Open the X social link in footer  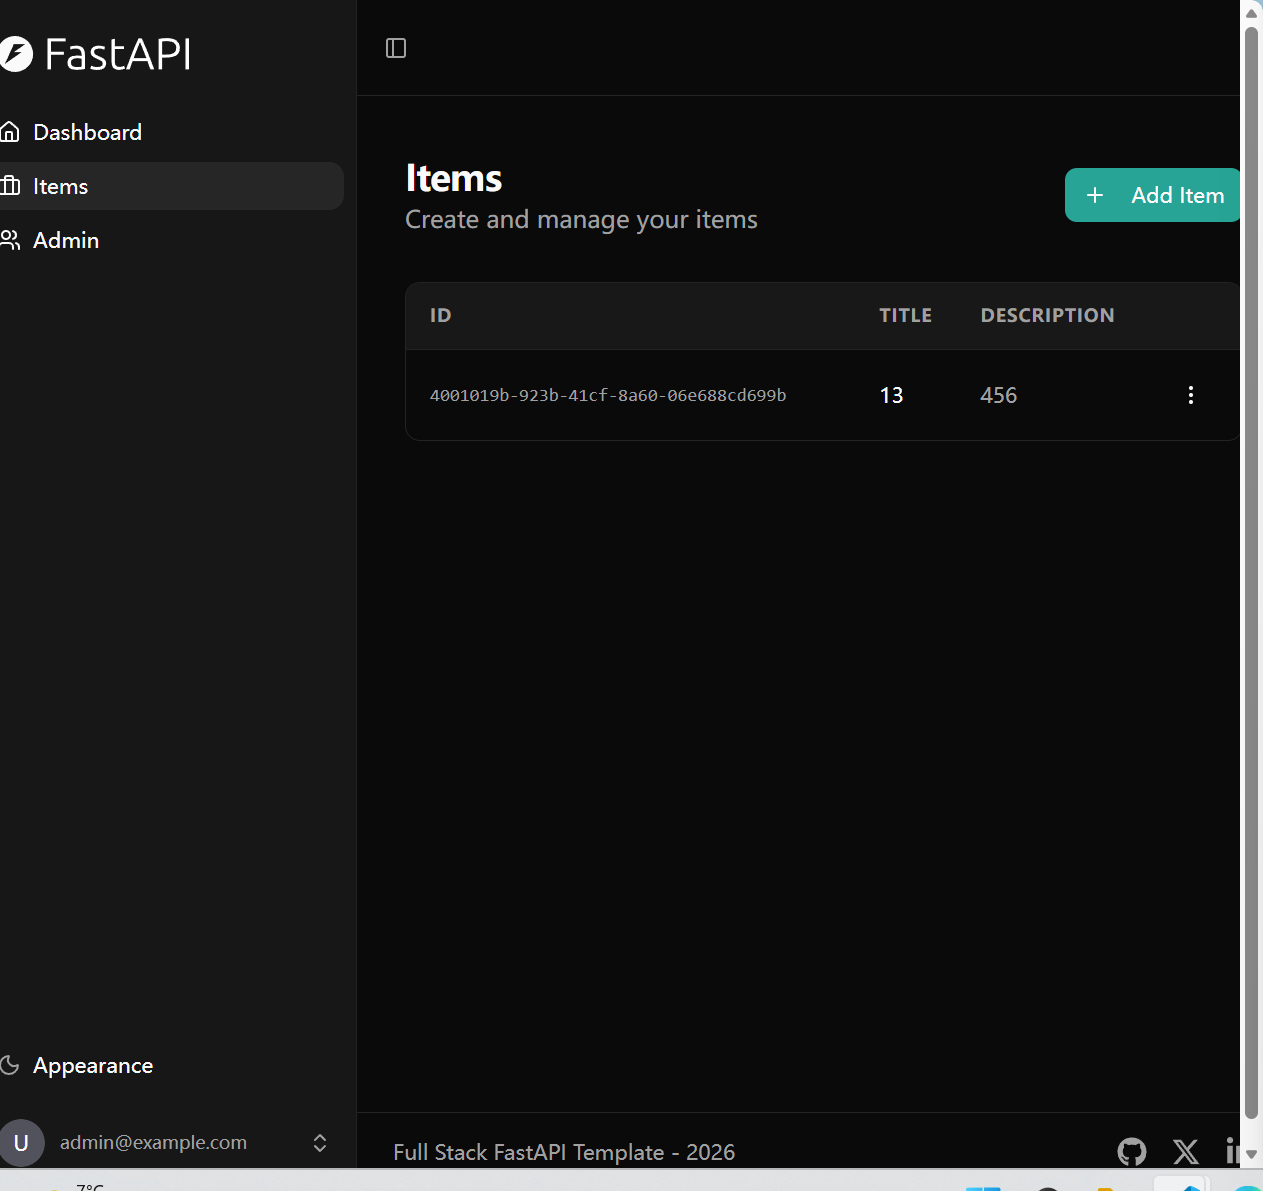coord(1186,1152)
